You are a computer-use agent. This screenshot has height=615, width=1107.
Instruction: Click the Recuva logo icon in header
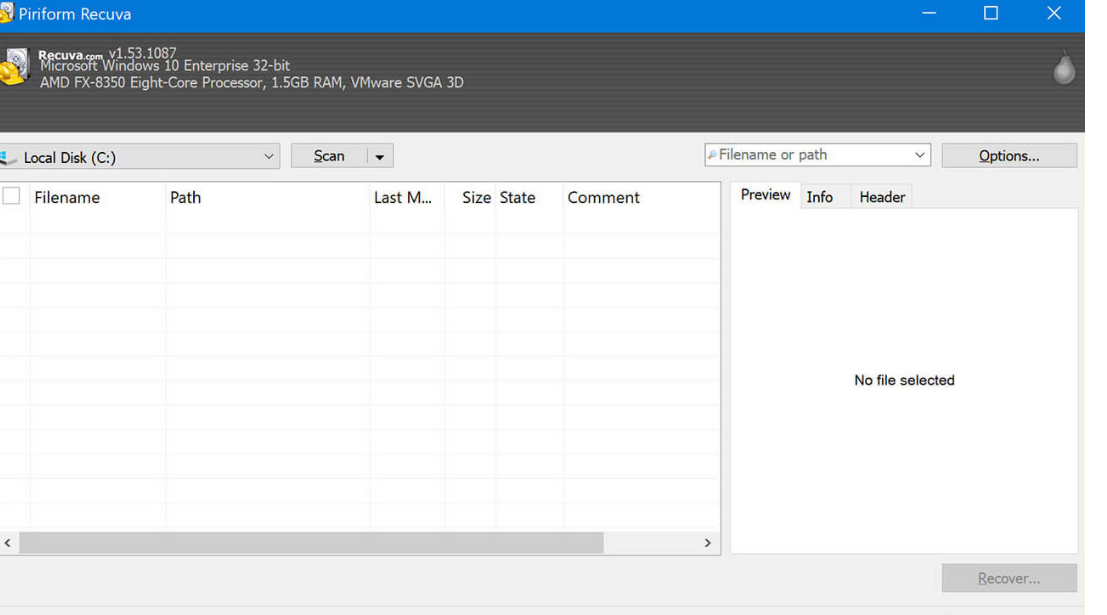pos(12,69)
